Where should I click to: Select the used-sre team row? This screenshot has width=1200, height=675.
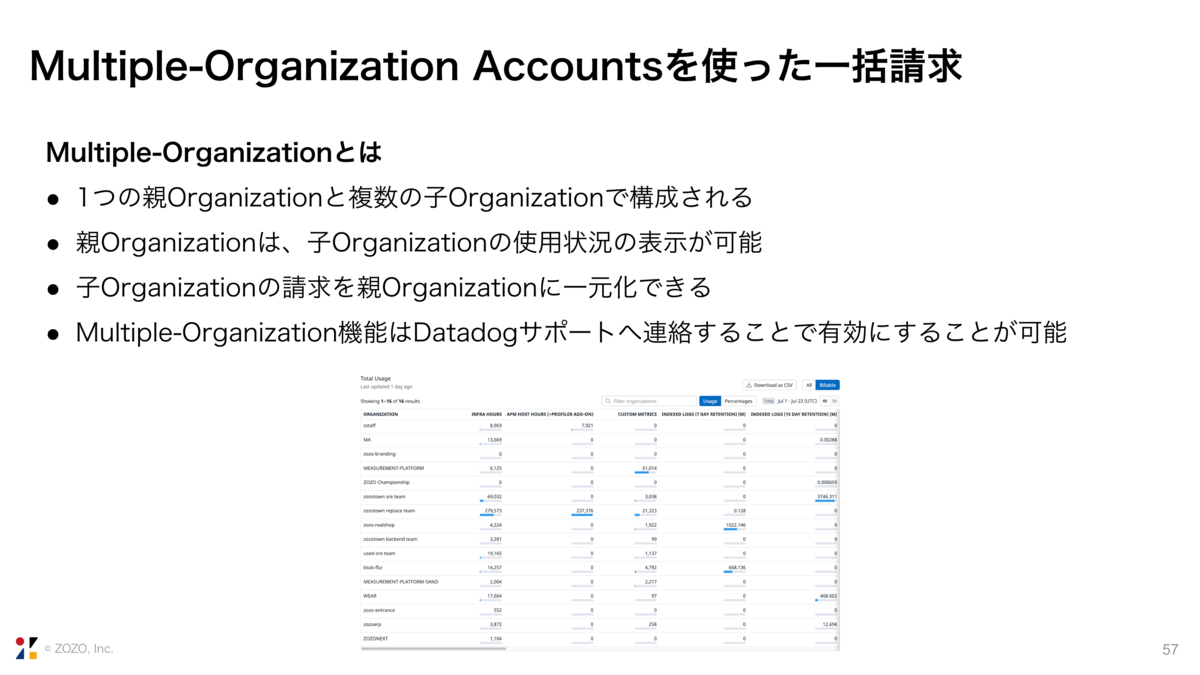(600, 553)
